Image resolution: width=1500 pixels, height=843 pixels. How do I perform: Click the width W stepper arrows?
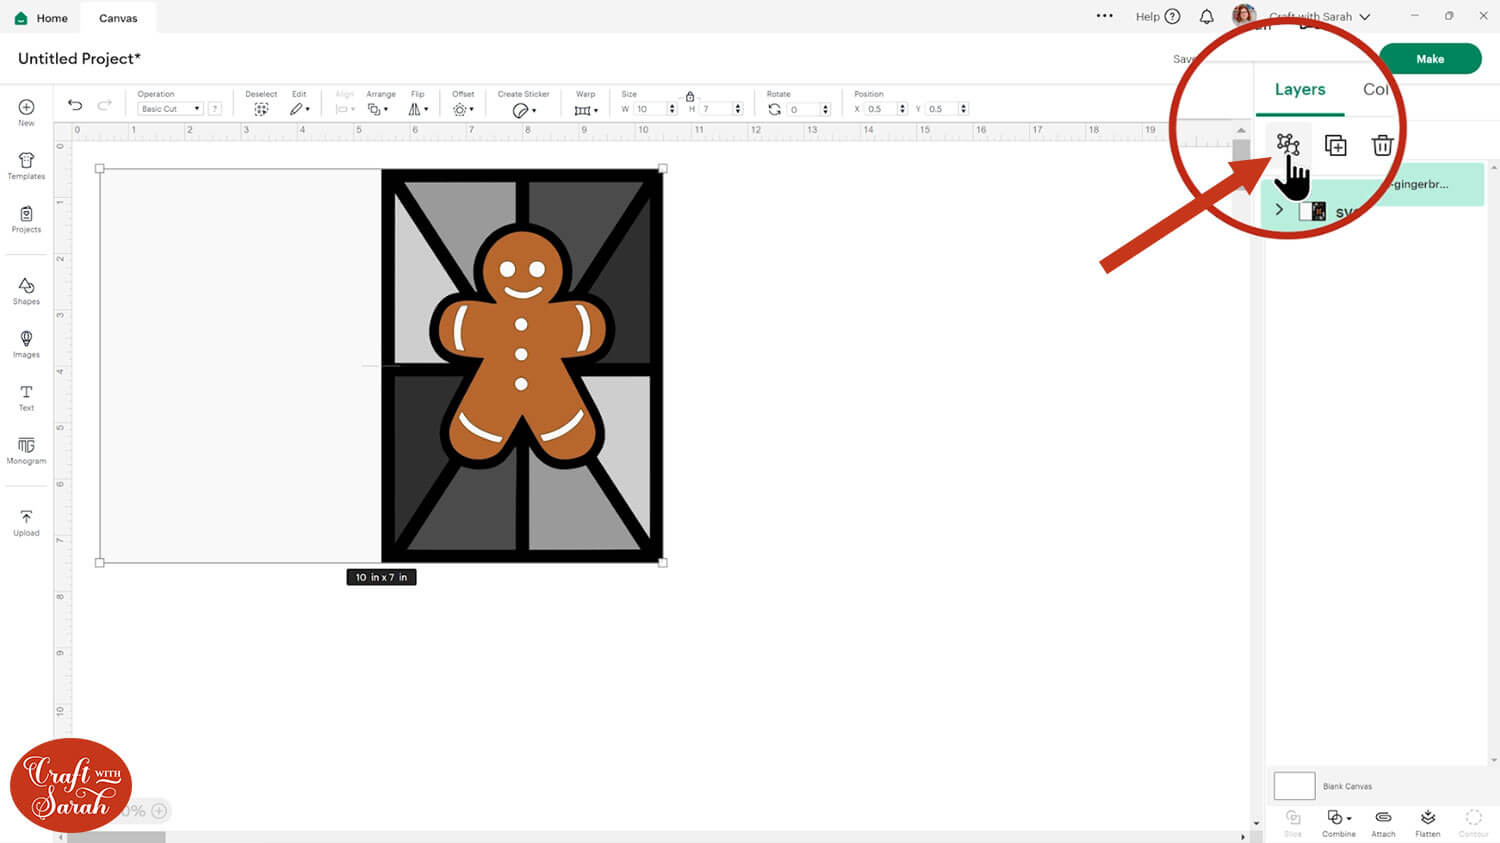[672, 109]
